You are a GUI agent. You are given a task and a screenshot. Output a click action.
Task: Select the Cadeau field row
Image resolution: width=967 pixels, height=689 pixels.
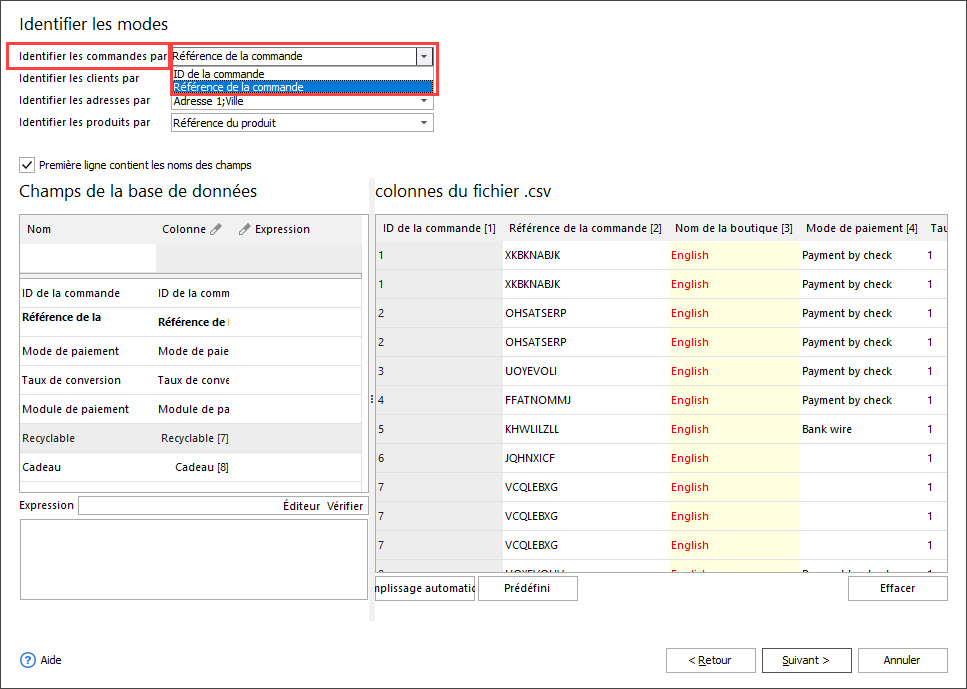click(x=191, y=467)
